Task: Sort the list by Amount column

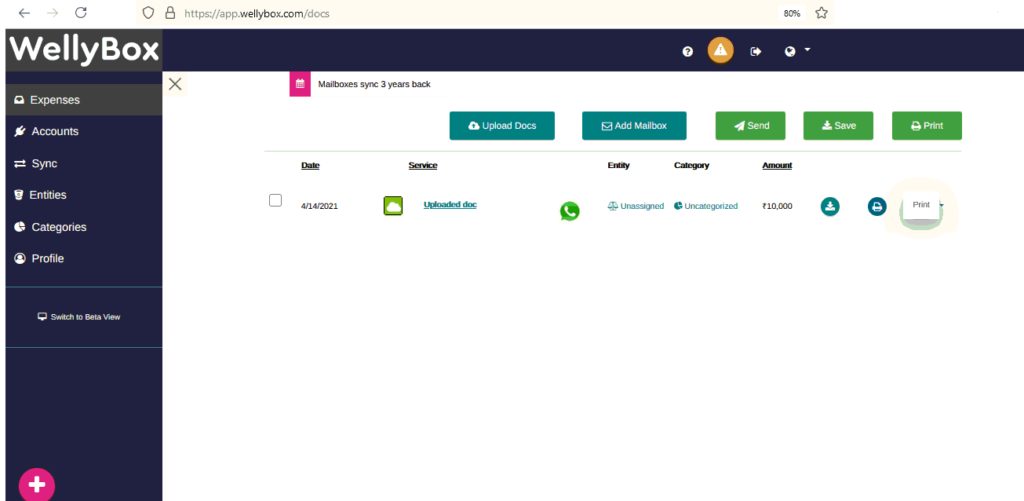Action: click(x=777, y=165)
